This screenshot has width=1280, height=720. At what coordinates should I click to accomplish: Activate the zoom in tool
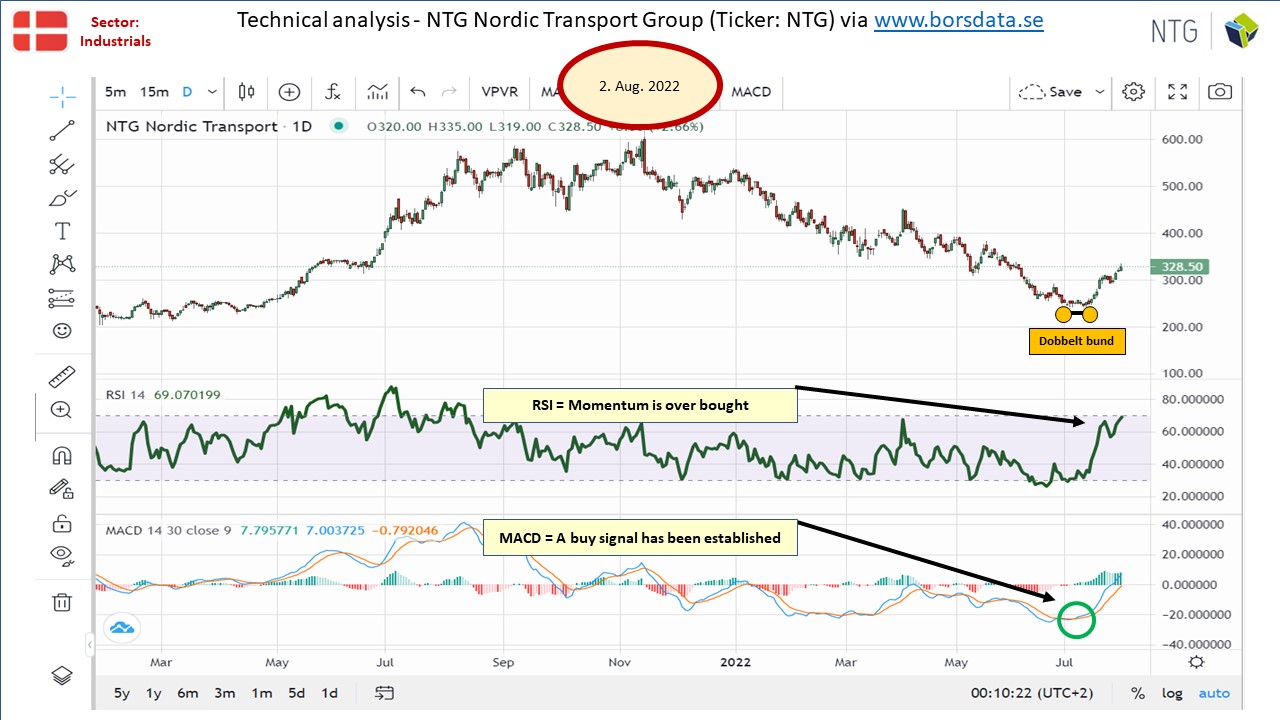click(62, 409)
